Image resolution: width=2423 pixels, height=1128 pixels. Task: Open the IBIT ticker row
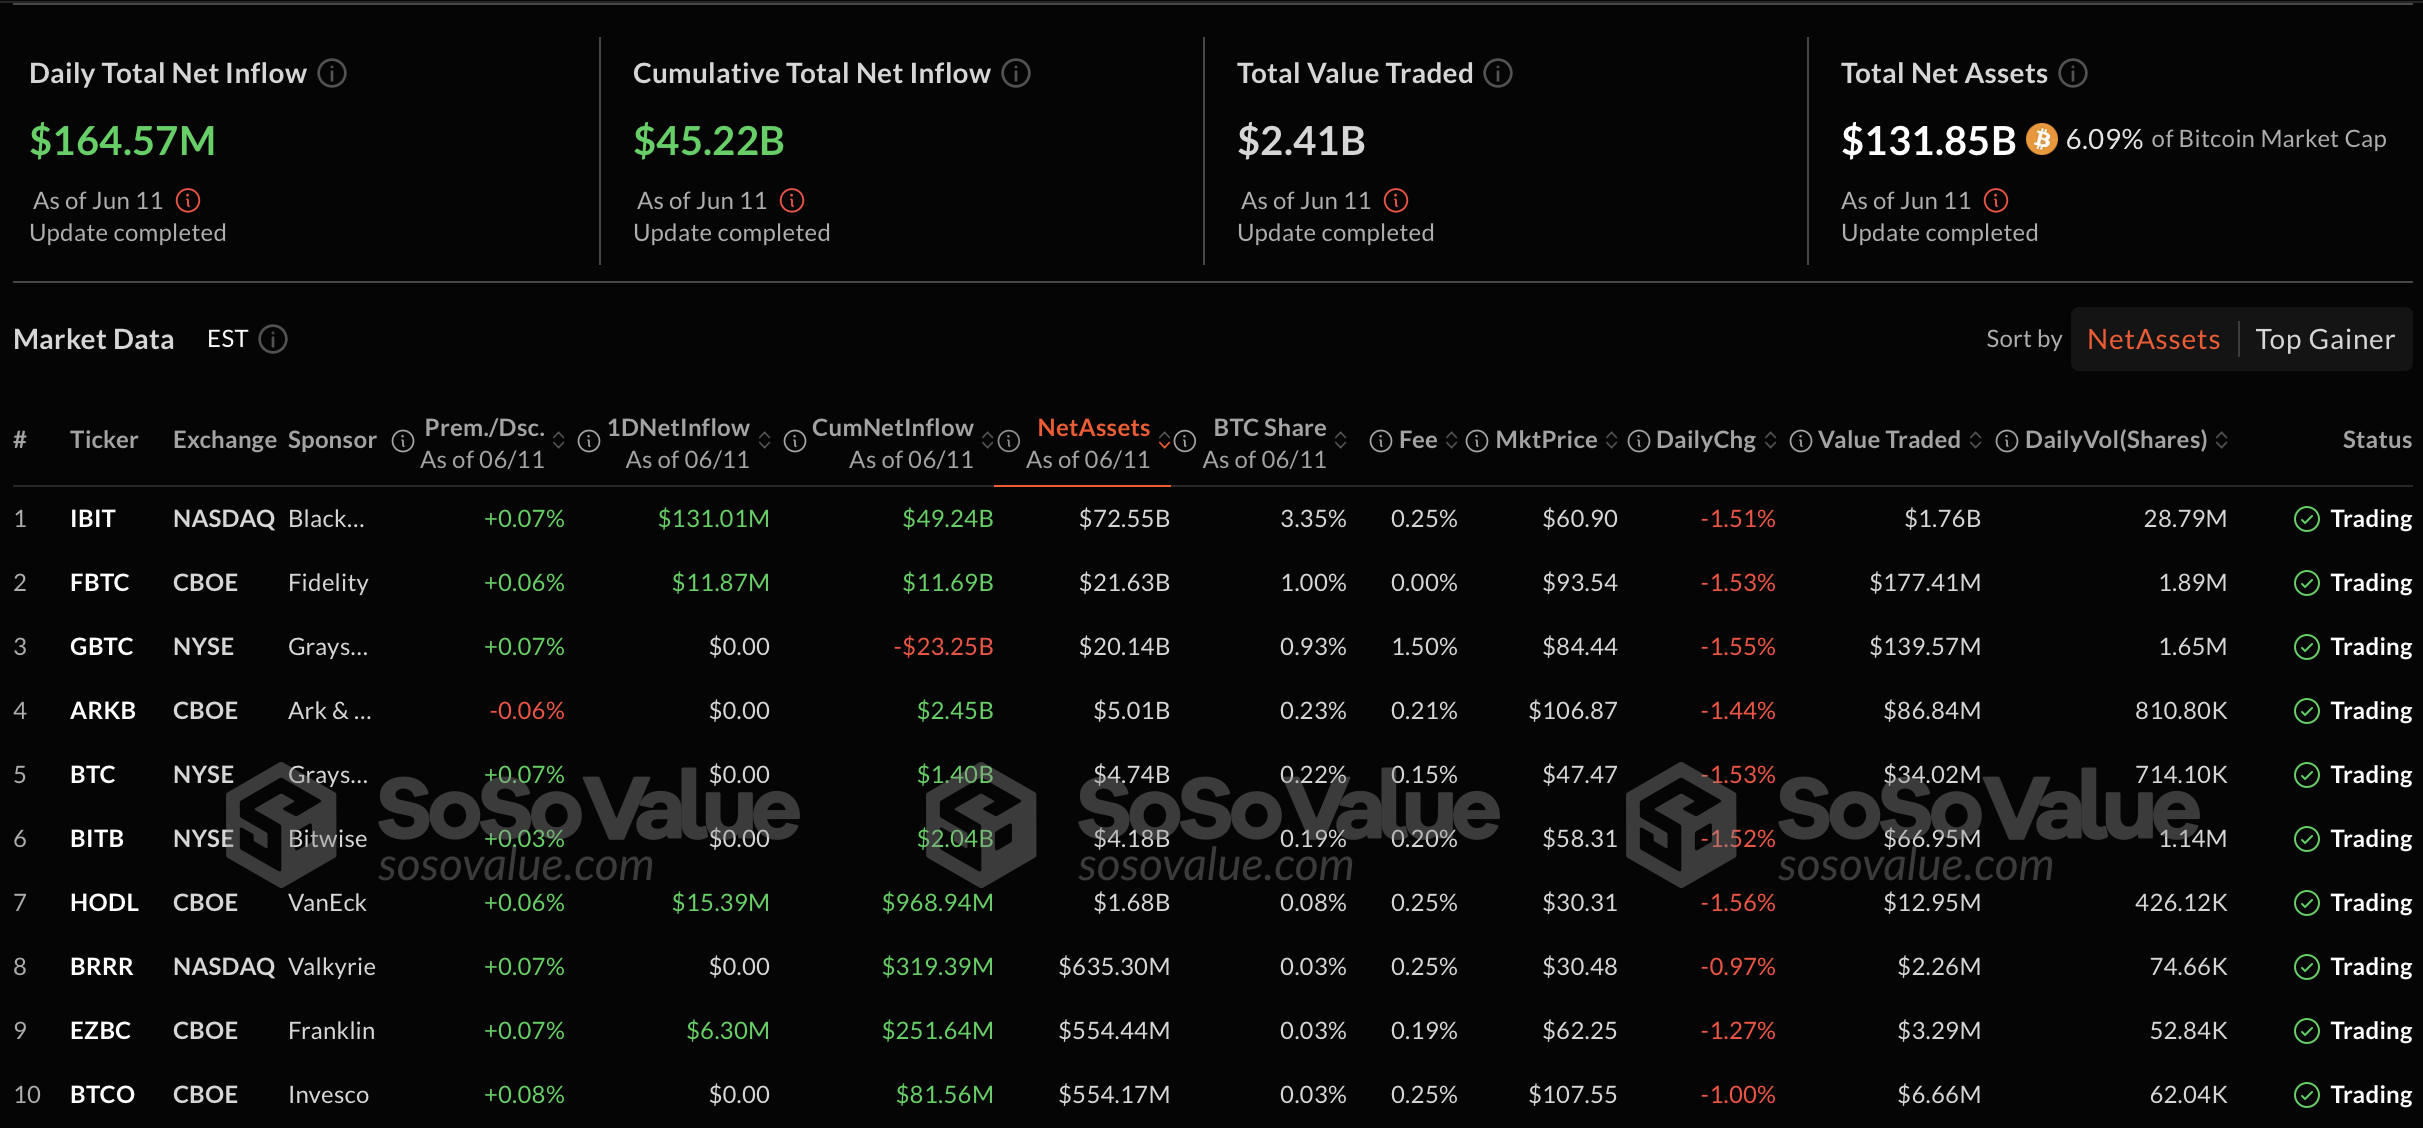coord(93,518)
